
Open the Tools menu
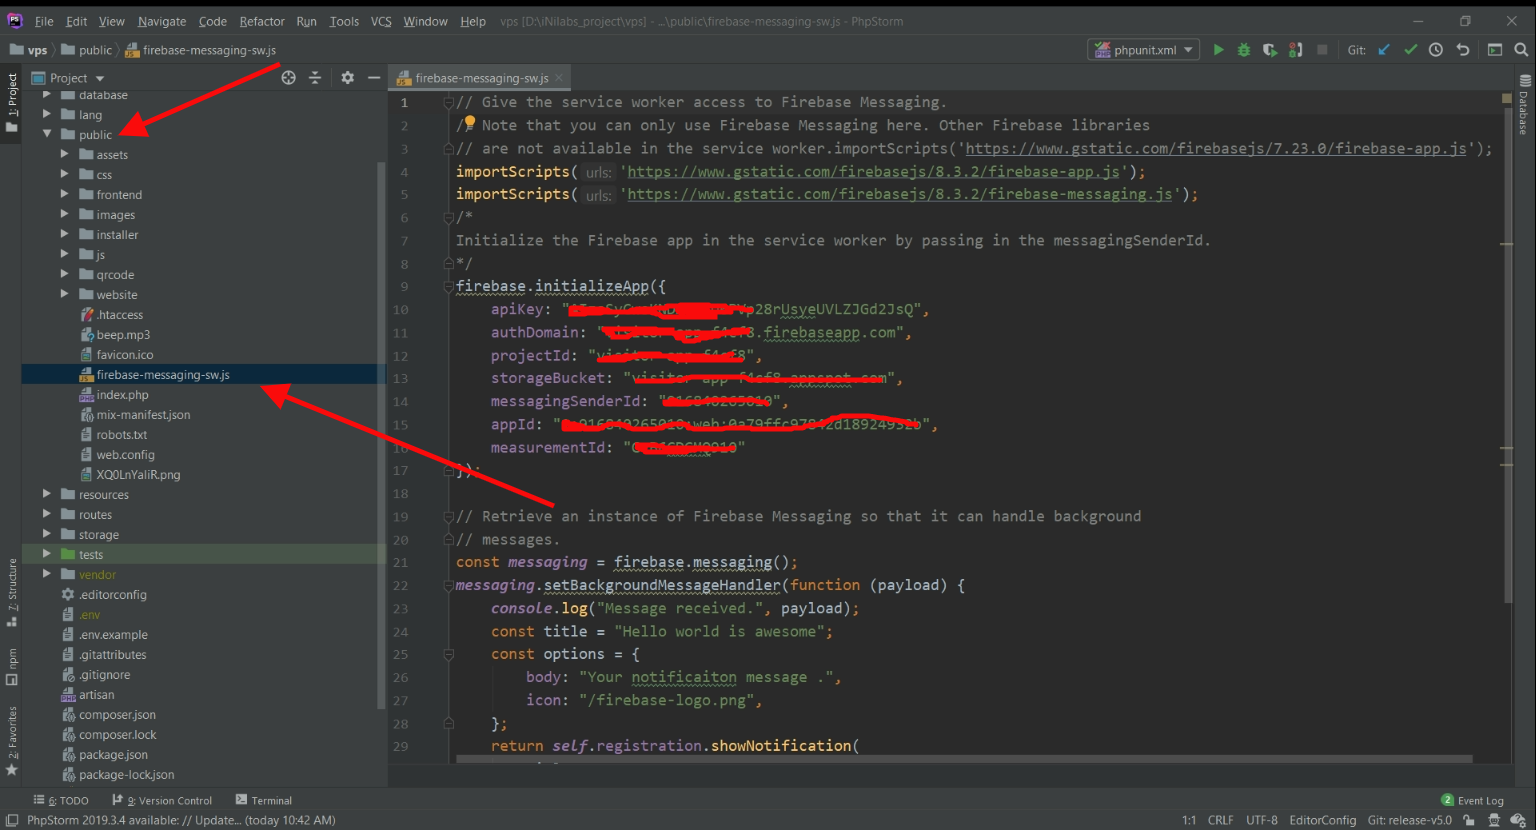344,21
